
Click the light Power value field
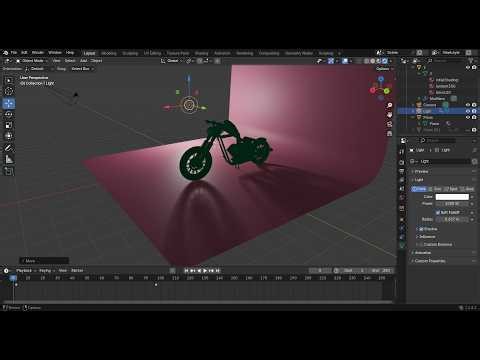452,204
